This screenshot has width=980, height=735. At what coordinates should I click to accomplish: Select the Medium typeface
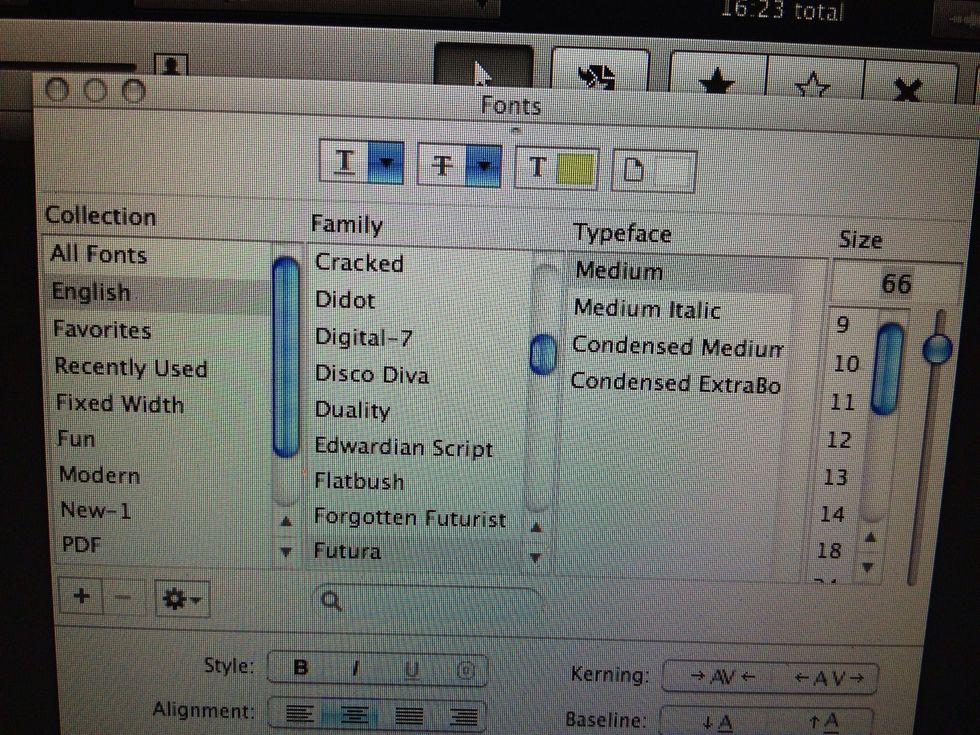coord(681,272)
